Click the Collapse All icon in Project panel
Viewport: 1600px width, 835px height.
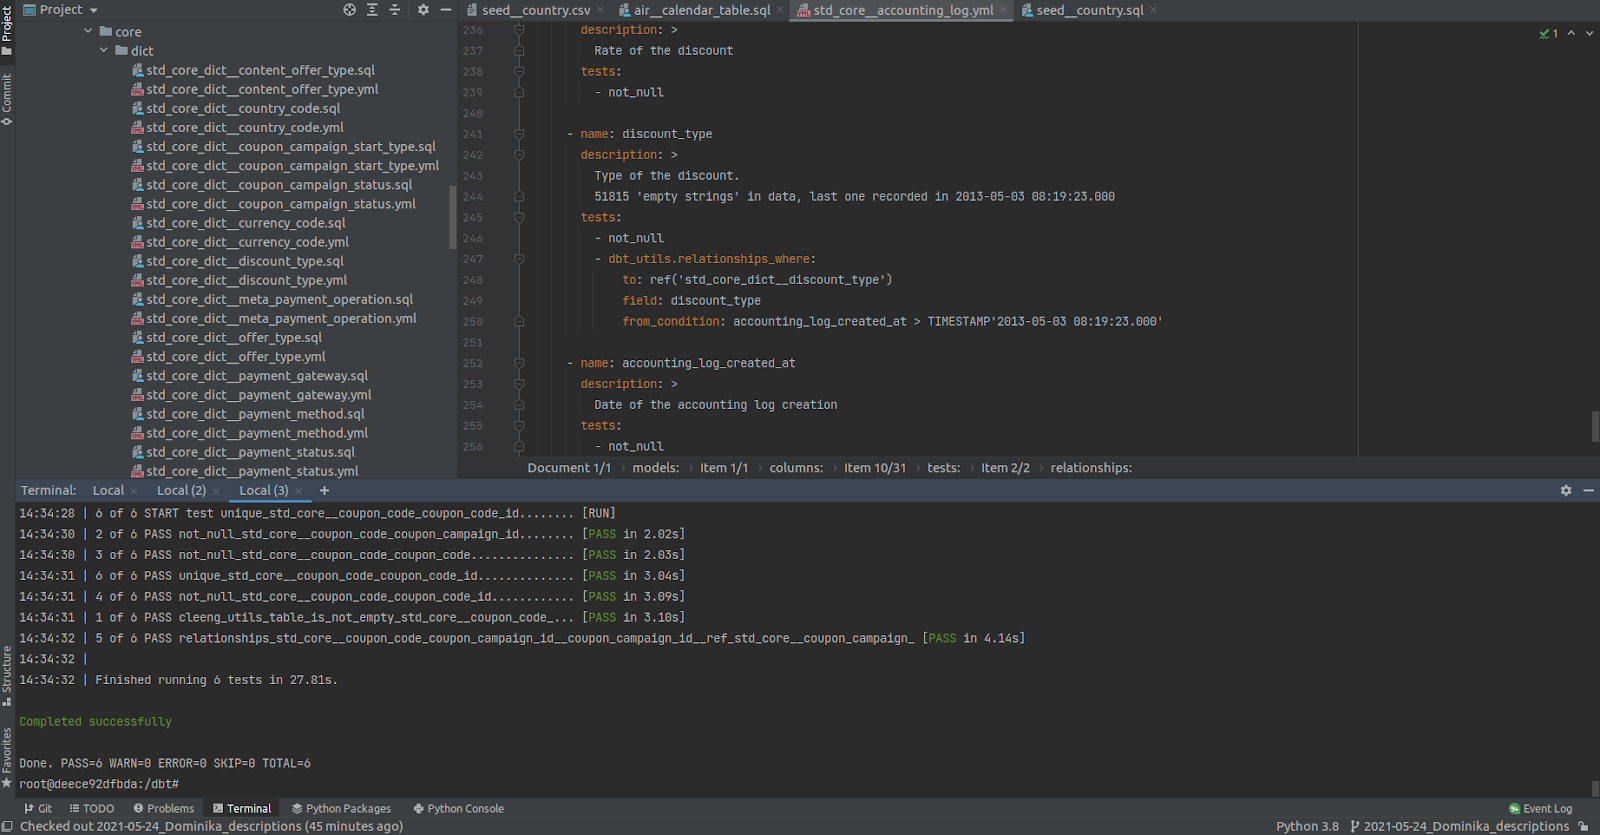(x=394, y=10)
